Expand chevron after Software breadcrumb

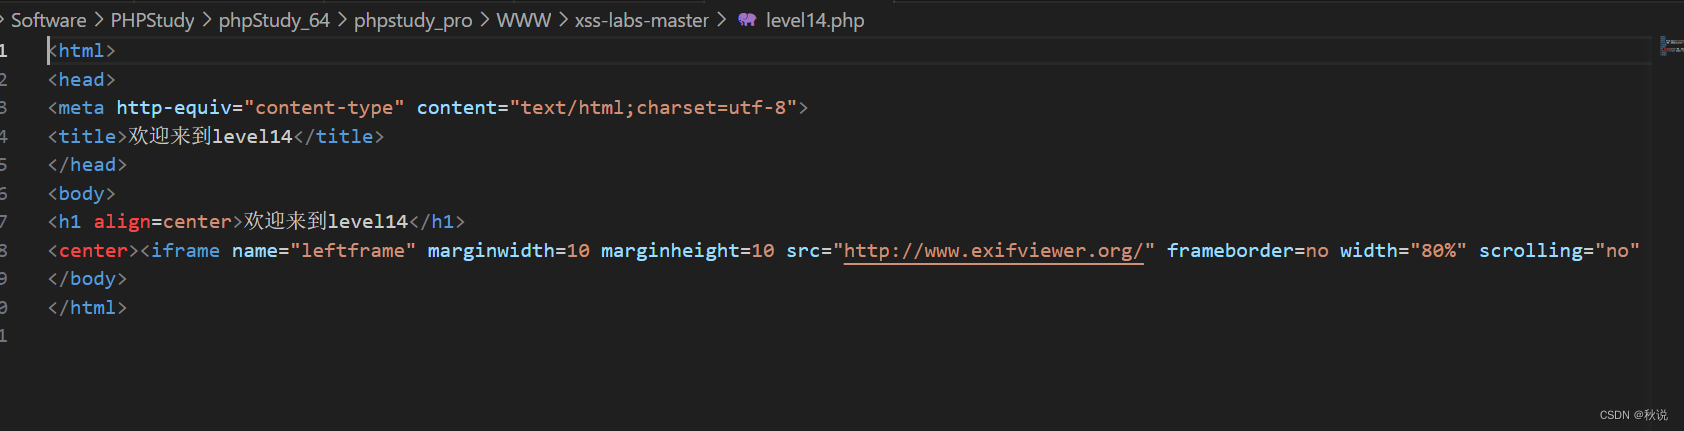pos(99,20)
